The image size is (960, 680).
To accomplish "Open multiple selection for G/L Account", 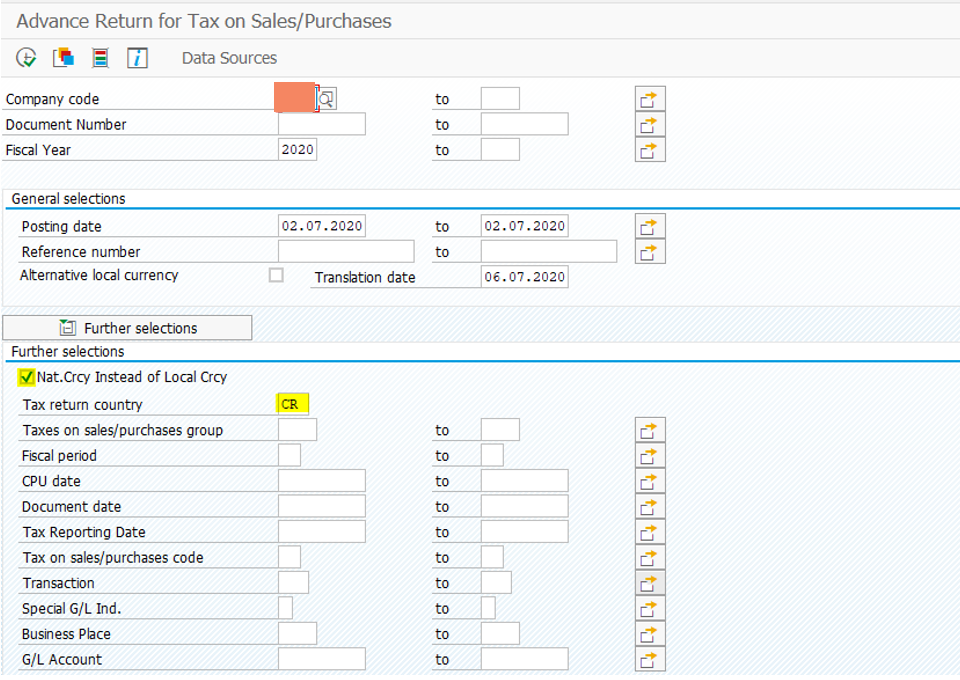I will [650, 660].
